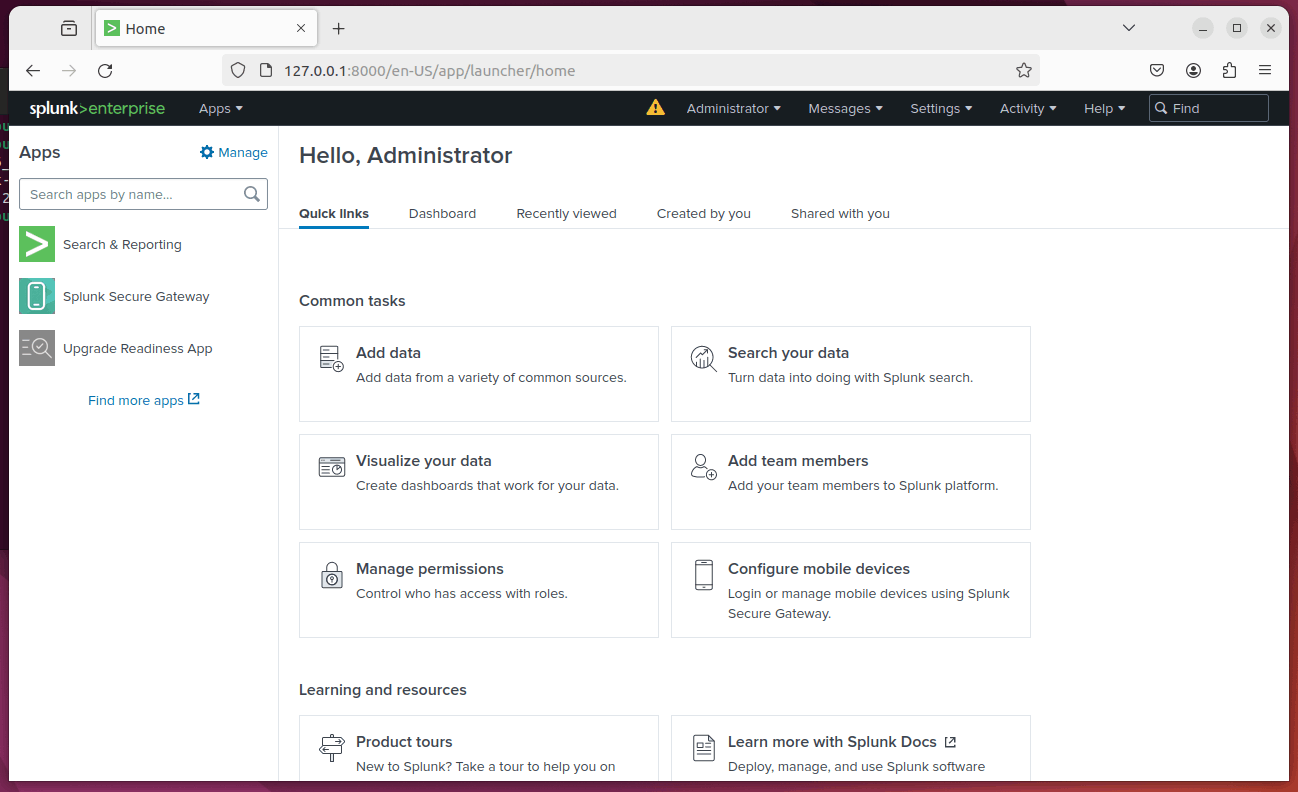Viewport: 1298px width, 792px height.
Task: Switch to the Shared with you tab
Action: [x=840, y=213]
